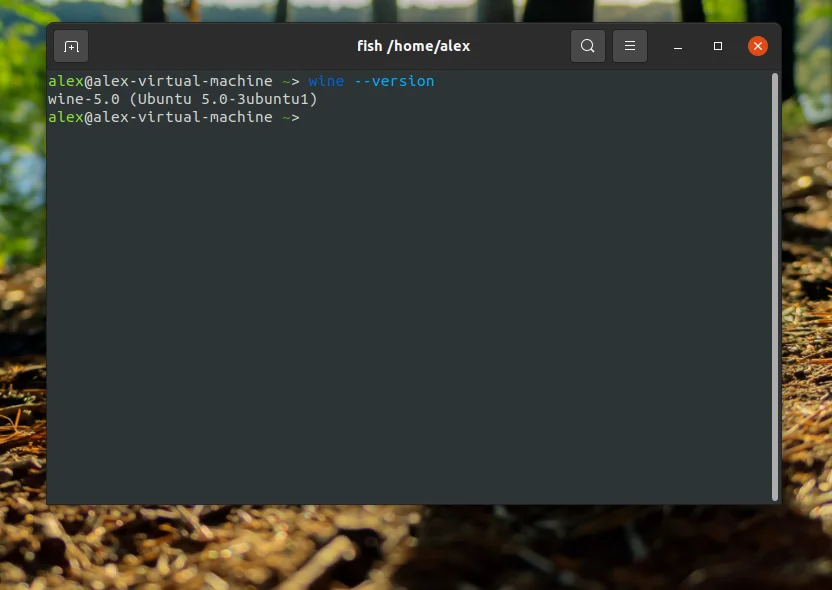The image size is (832, 590).
Task: Click the window title 'fish /home/alex'
Action: pyautogui.click(x=413, y=46)
